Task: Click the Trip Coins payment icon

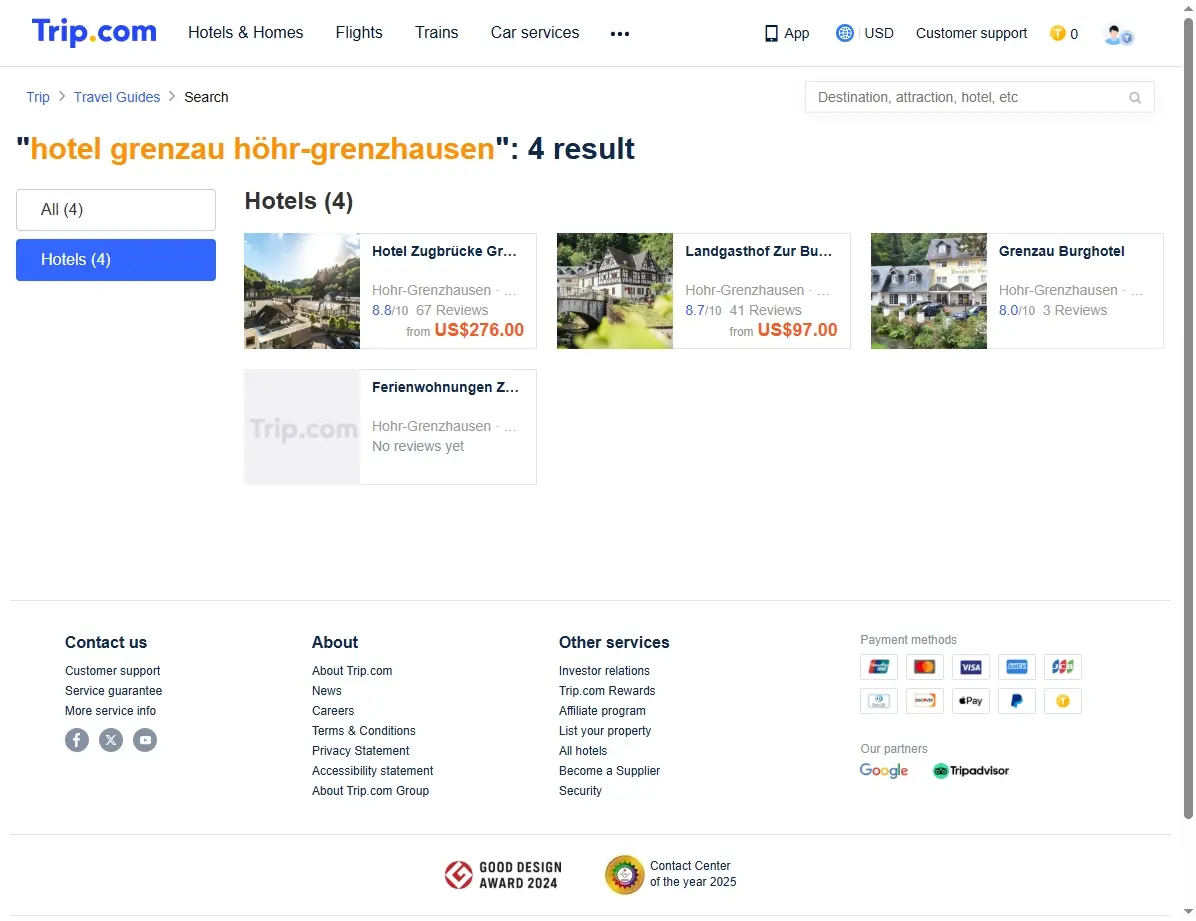Action: (1063, 700)
